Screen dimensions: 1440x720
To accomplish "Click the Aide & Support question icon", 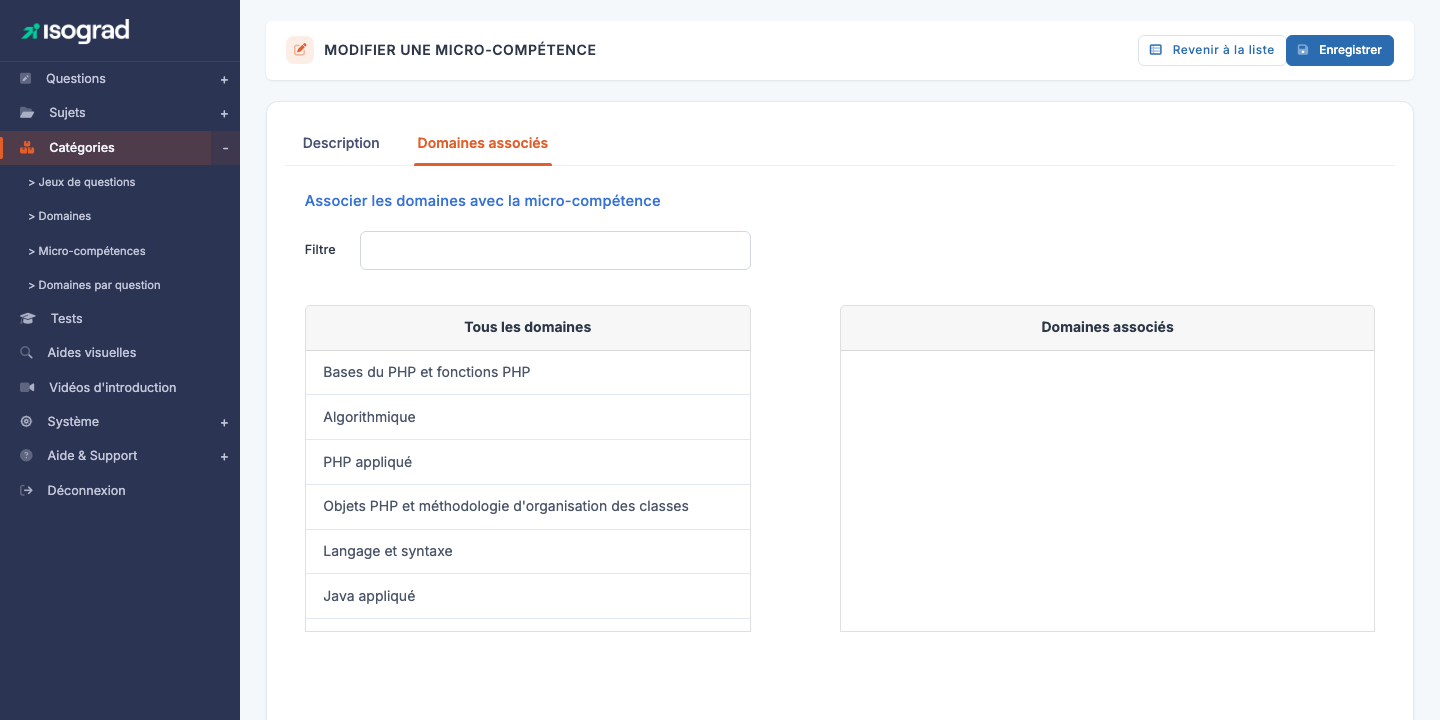I will [x=26, y=456].
